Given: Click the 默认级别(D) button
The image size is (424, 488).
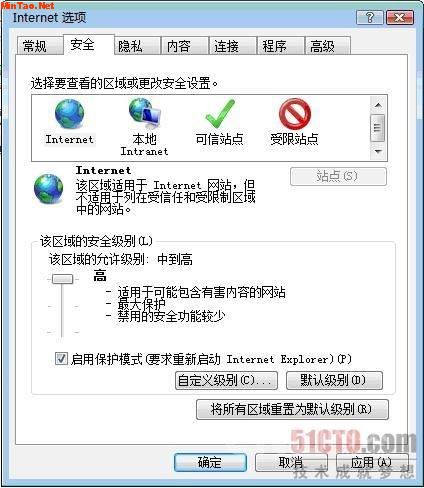Looking at the screenshot, I should point(334,380).
